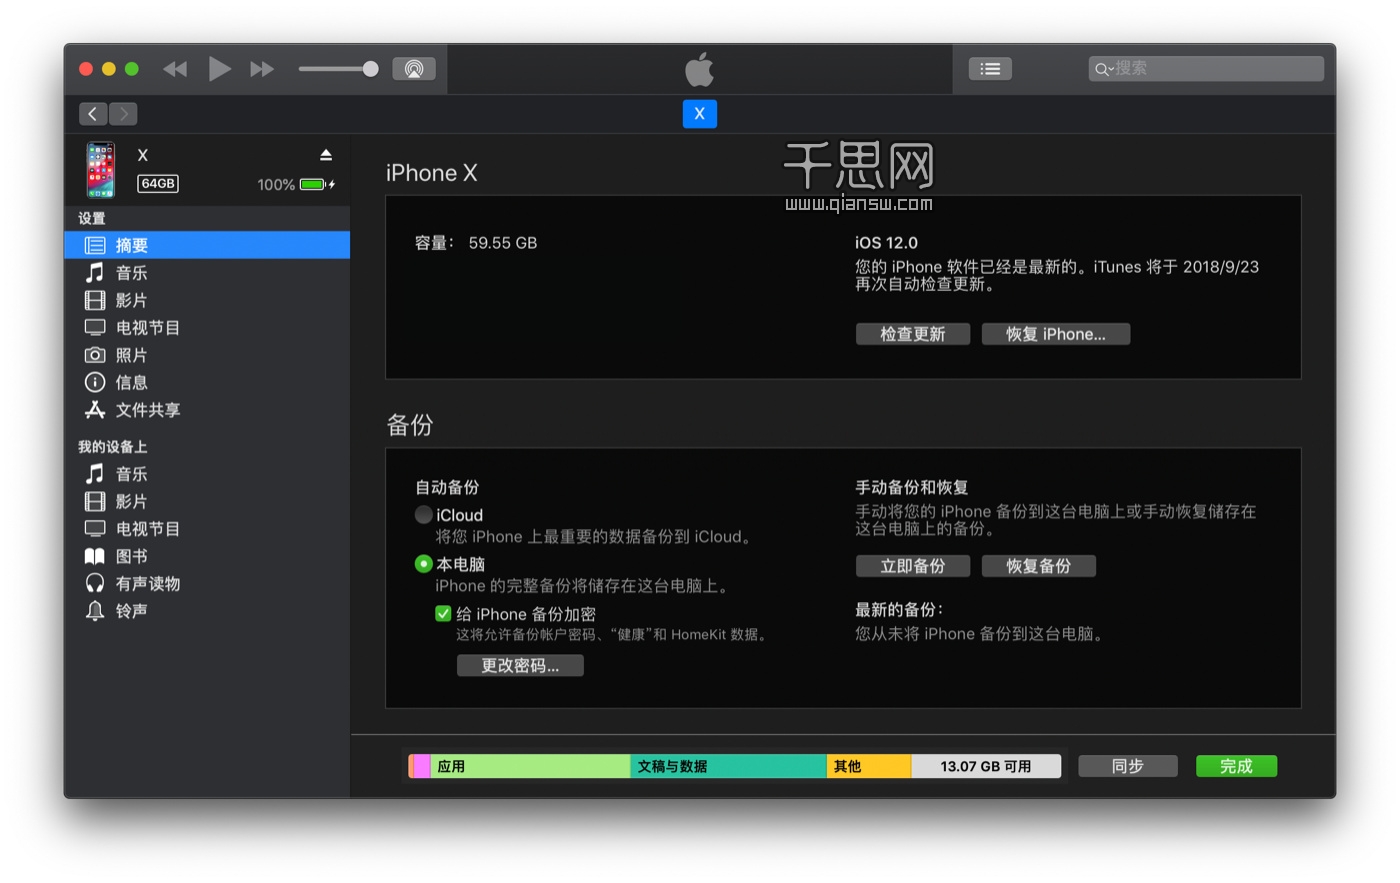Adjust the volume slider knob
The height and width of the screenshot is (883, 1400).
[371, 69]
